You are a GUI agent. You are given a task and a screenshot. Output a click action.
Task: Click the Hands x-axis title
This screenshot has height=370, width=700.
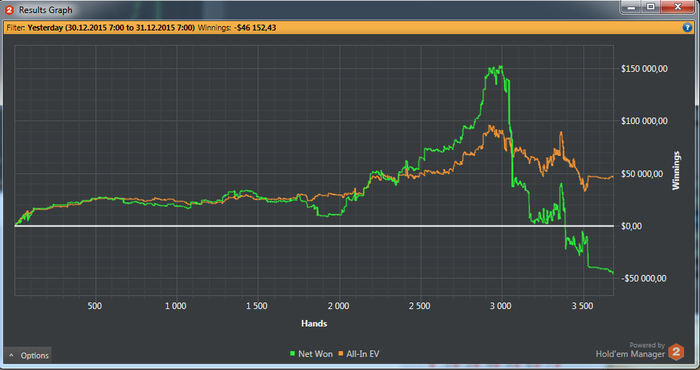click(x=314, y=324)
